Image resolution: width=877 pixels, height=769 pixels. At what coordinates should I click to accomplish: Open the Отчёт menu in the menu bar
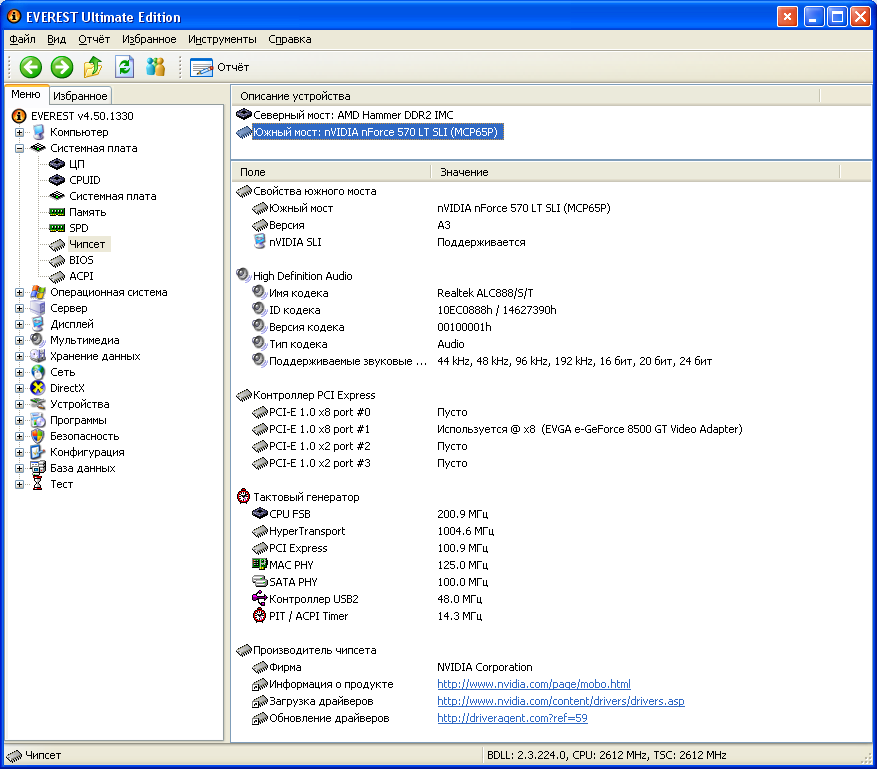click(x=94, y=39)
